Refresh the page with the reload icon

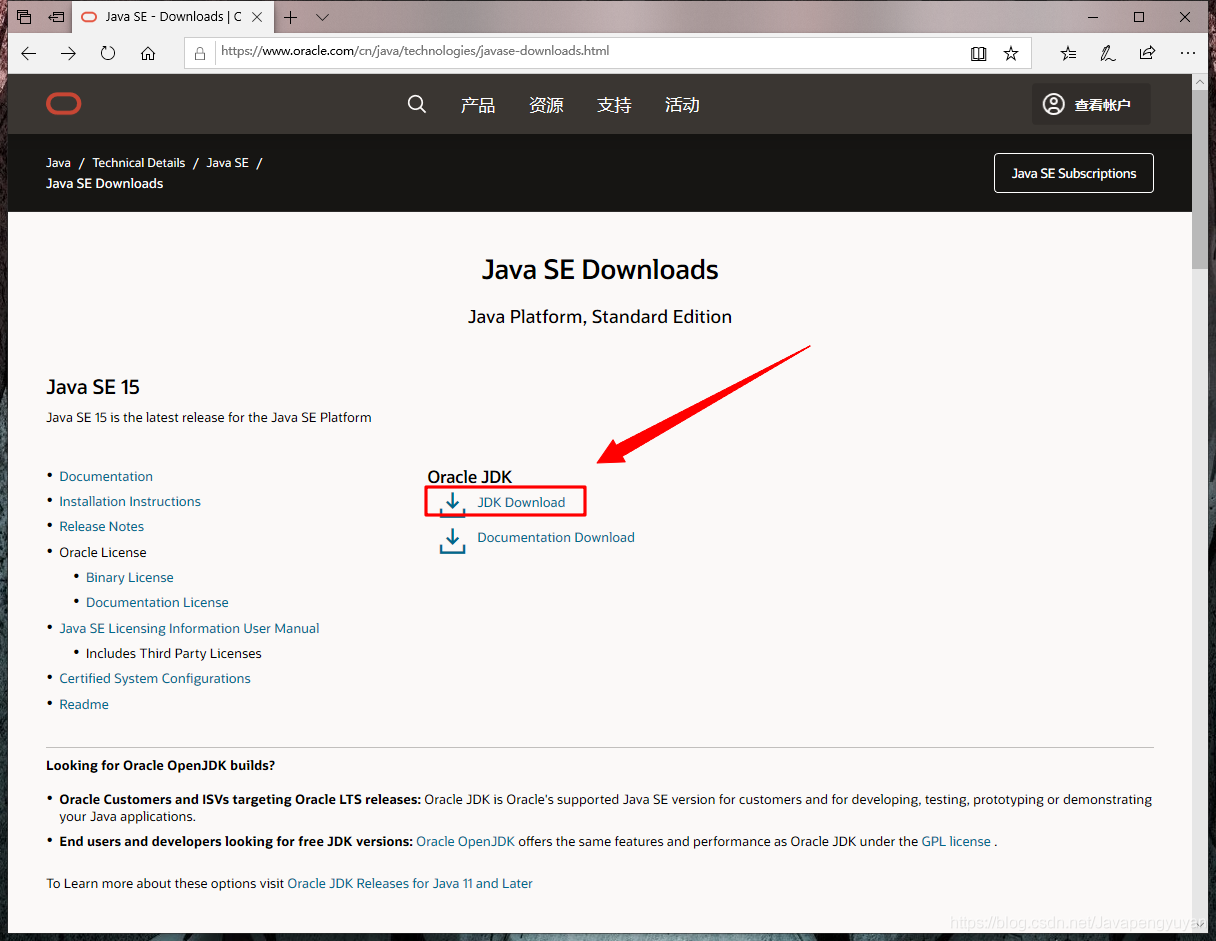(108, 53)
